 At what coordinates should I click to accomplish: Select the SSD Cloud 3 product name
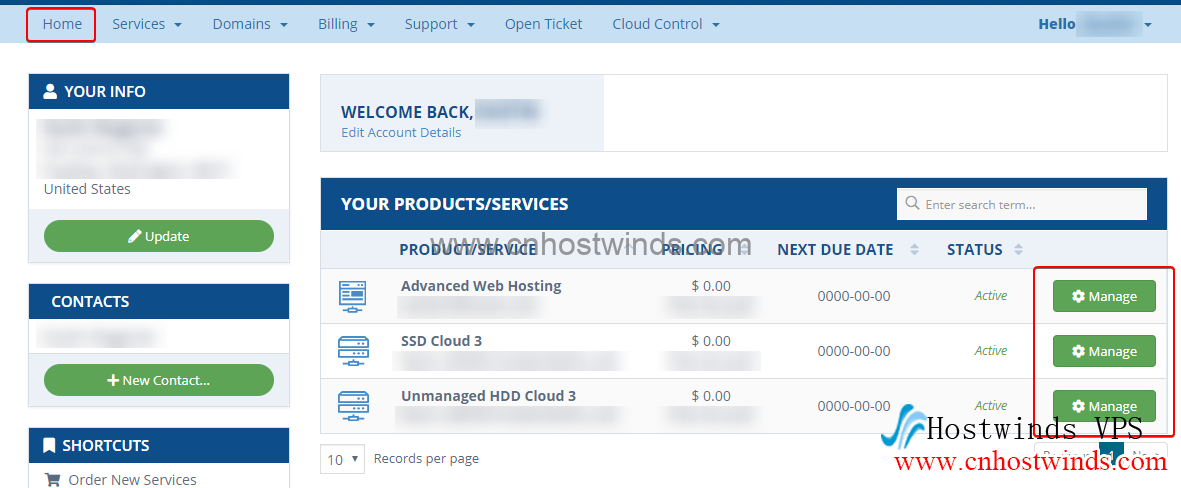[441, 341]
